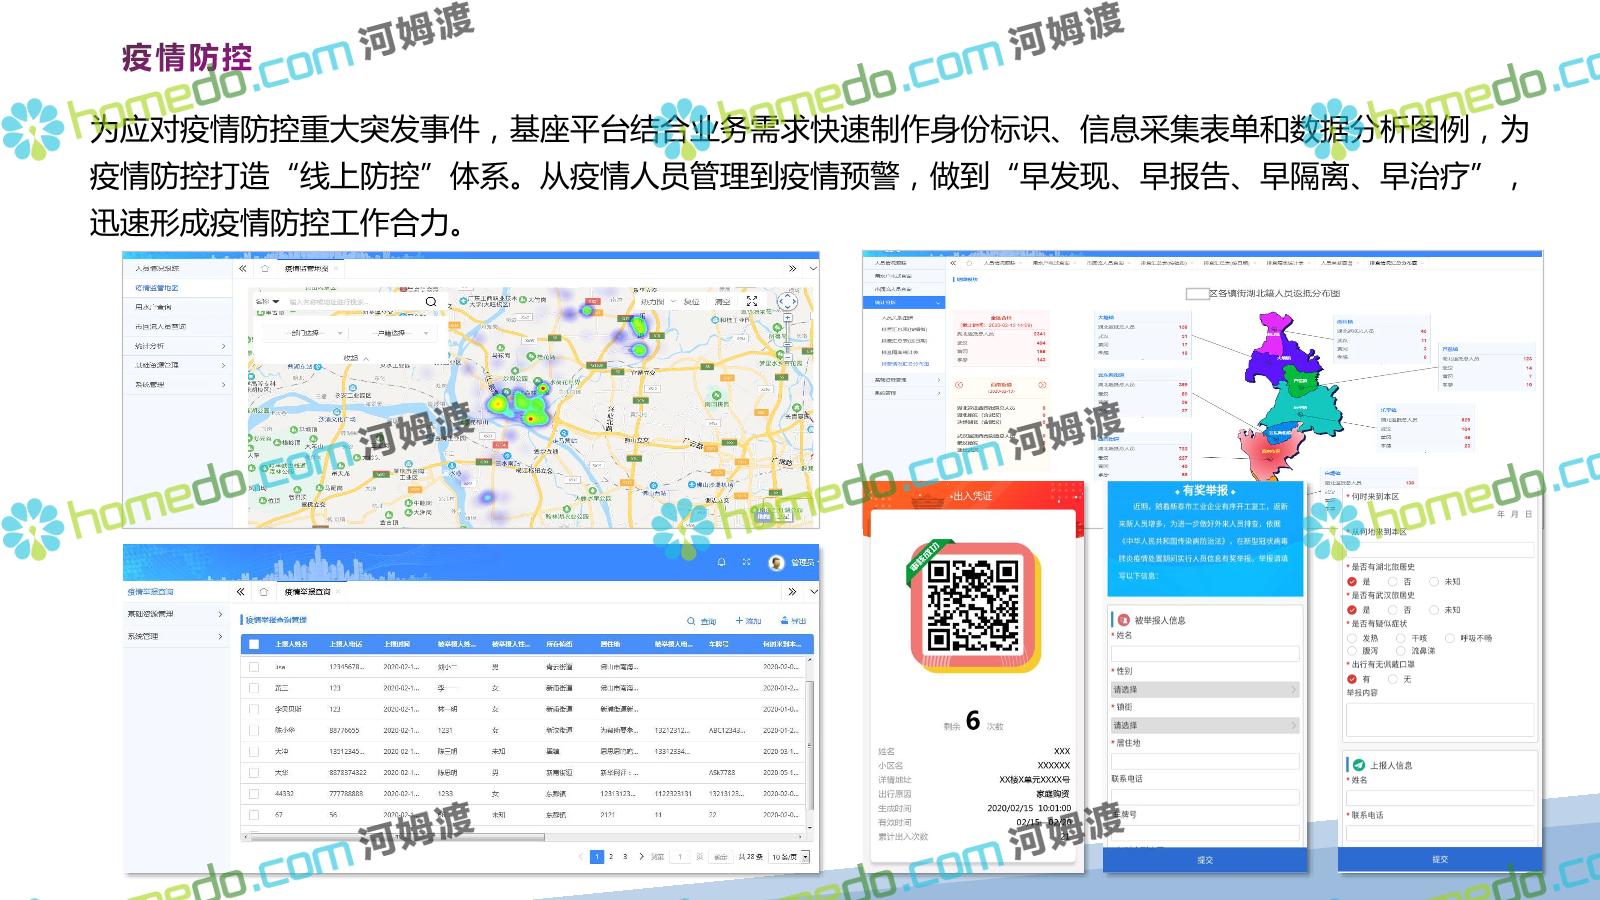Open the 性别 请选择 dropdown
The height and width of the screenshot is (900, 1600).
(1205, 690)
